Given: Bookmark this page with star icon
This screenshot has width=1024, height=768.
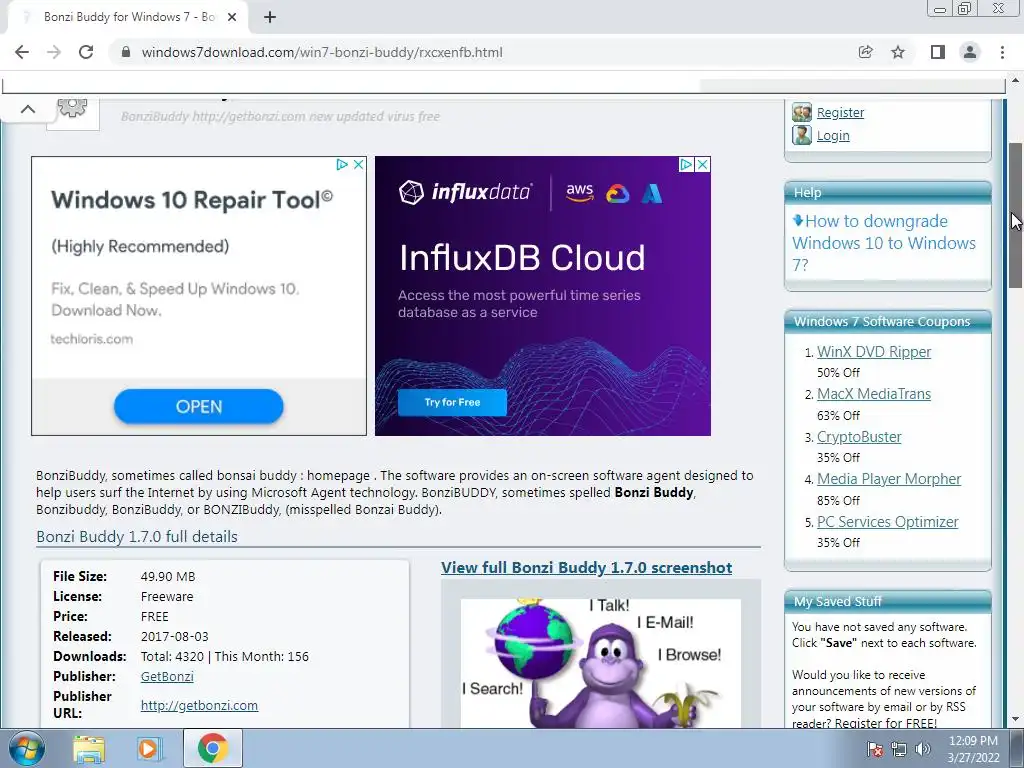Looking at the screenshot, I should coord(898,52).
